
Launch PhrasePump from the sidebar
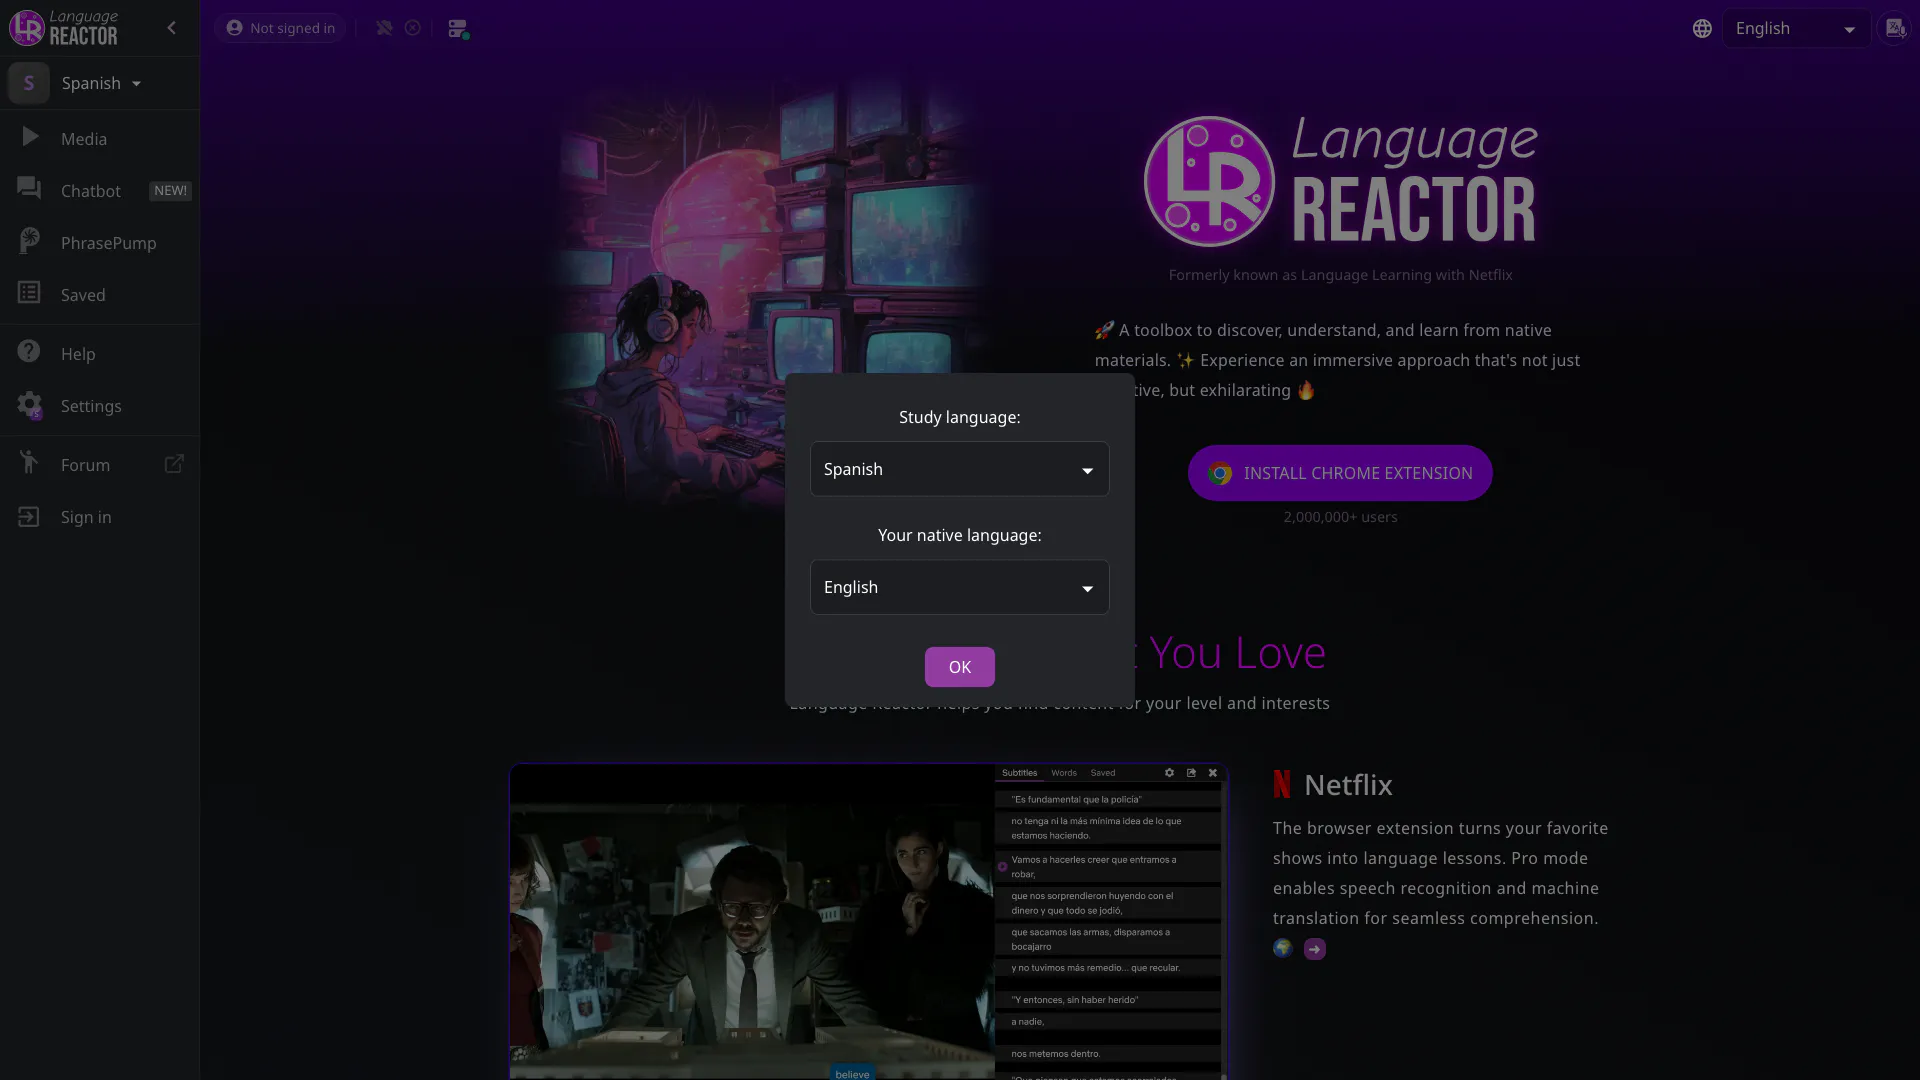click(x=107, y=242)
